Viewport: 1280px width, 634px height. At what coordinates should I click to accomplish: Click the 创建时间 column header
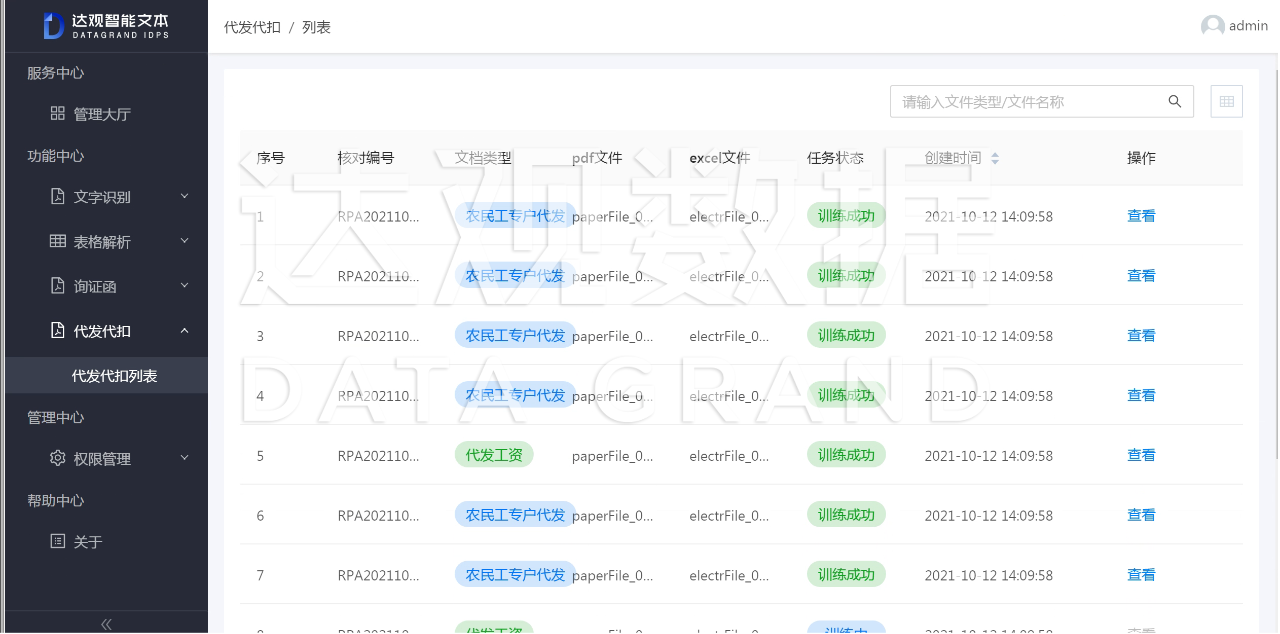(953, 158)
